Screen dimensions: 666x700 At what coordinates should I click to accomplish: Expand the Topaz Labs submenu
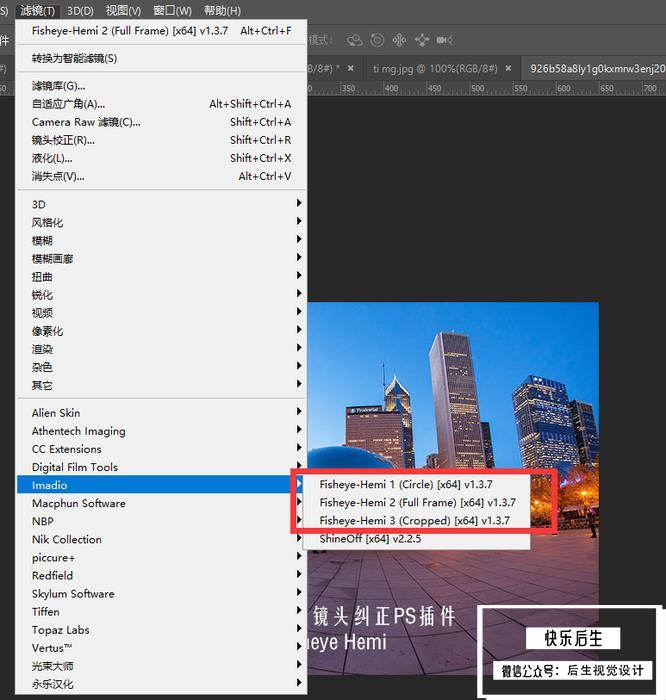click(x=161, y=630)
